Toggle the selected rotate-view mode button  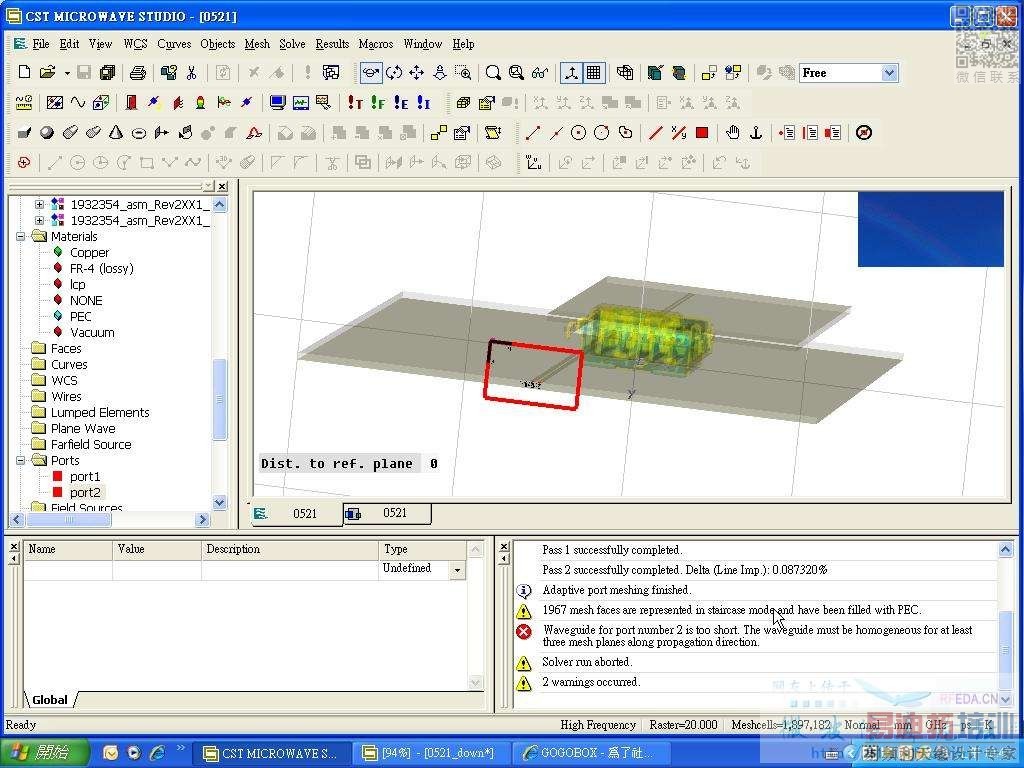pos(371,72)
